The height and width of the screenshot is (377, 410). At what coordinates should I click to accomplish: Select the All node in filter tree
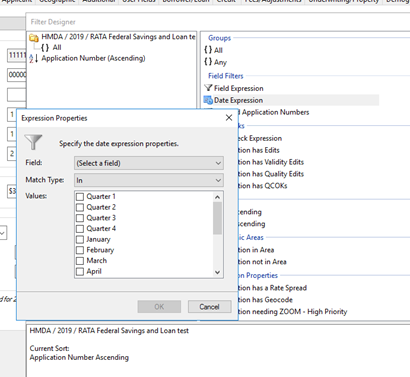[57, 48]
